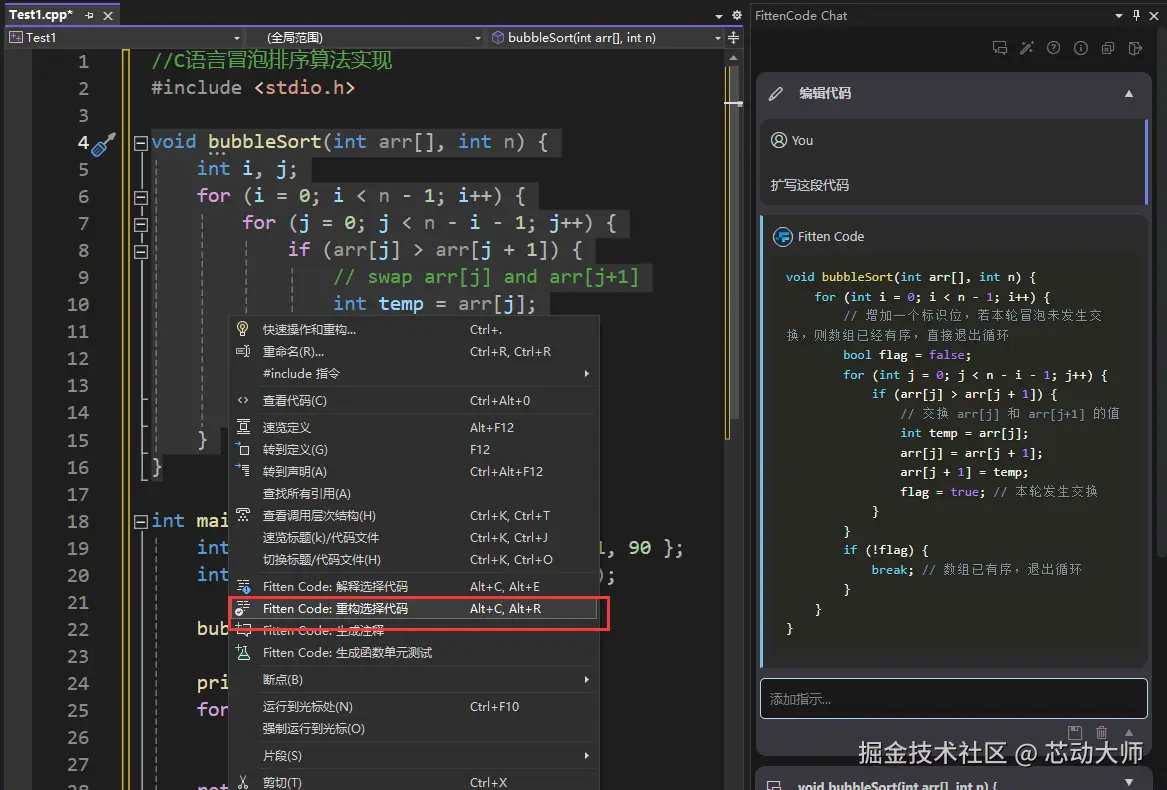This screenshot has height=790, width=1167.
Task: Click the FittenCode Chat panel scrollbar
Action: click(1161, 294)
